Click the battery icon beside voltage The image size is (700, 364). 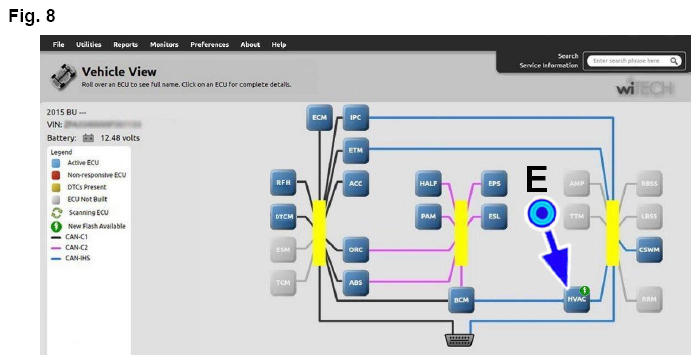pos(88,138)
